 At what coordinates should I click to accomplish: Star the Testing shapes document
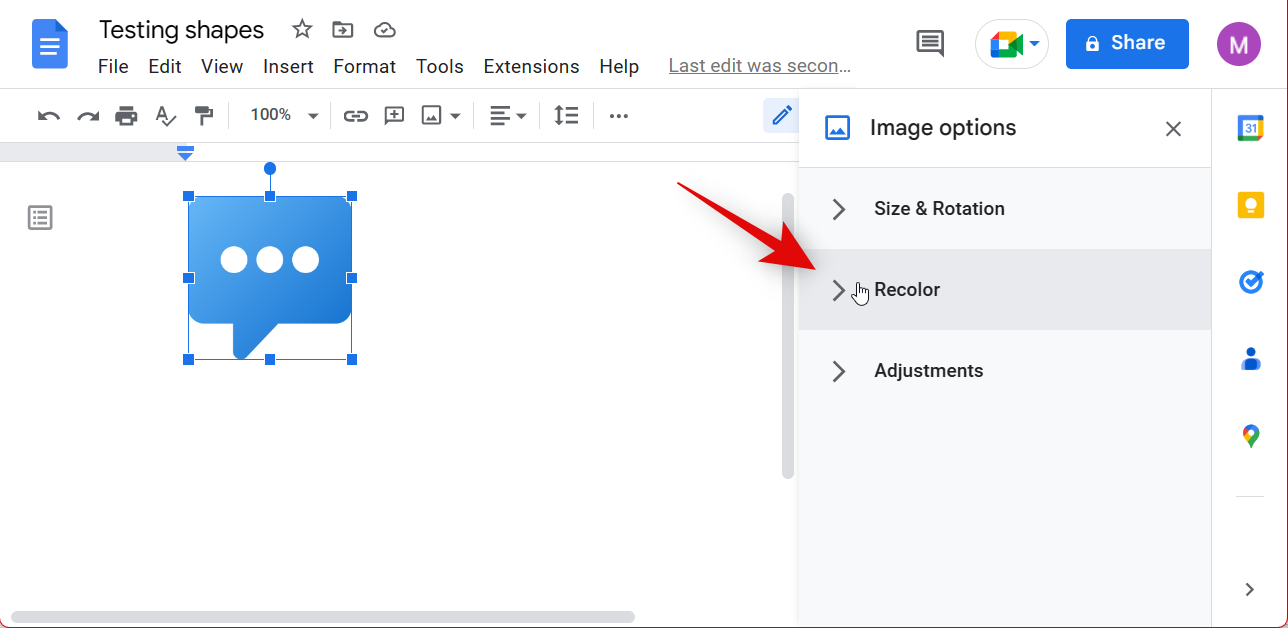(x=302, y=29)
